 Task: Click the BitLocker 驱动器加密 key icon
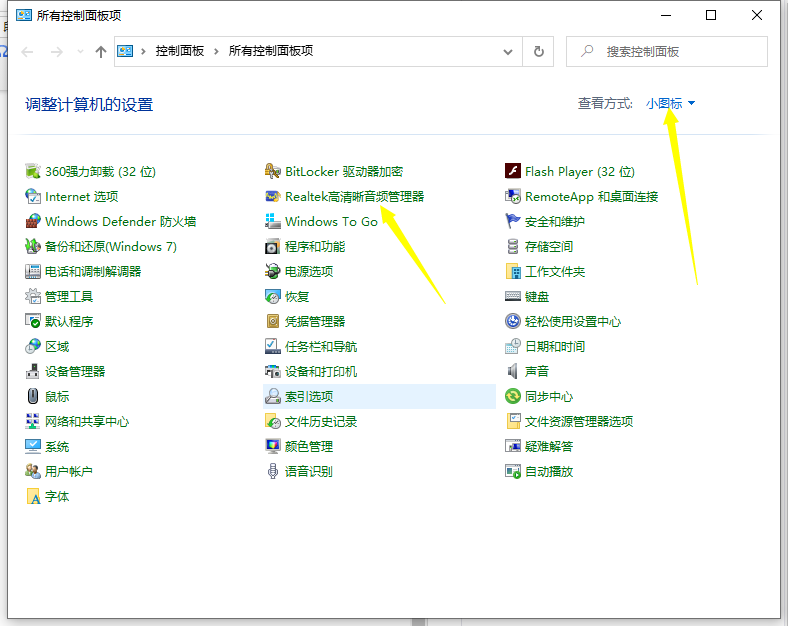pyautogui.click(x=272, y=171)
